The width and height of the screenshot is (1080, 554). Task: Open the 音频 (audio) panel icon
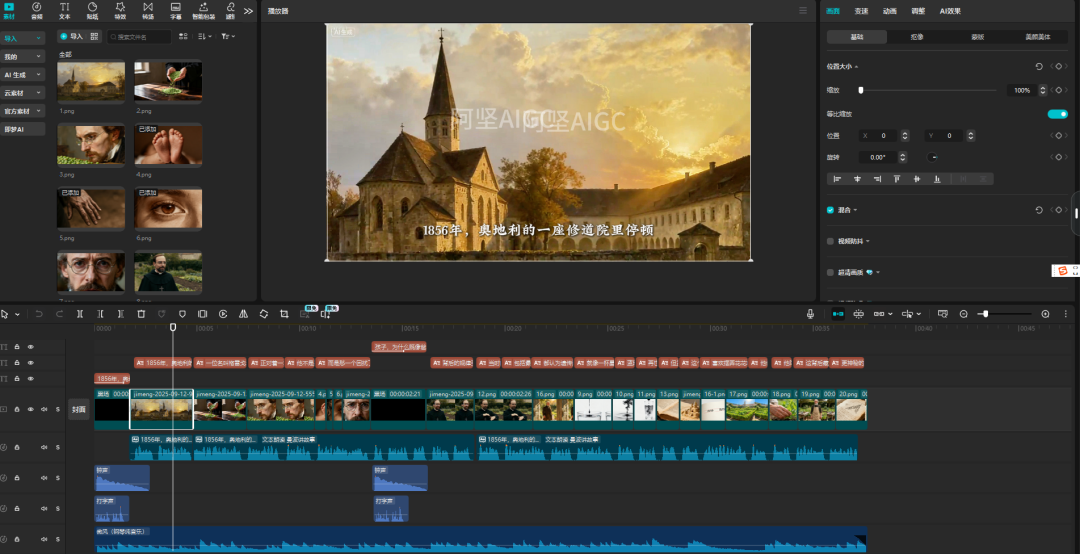coord(37,10)
